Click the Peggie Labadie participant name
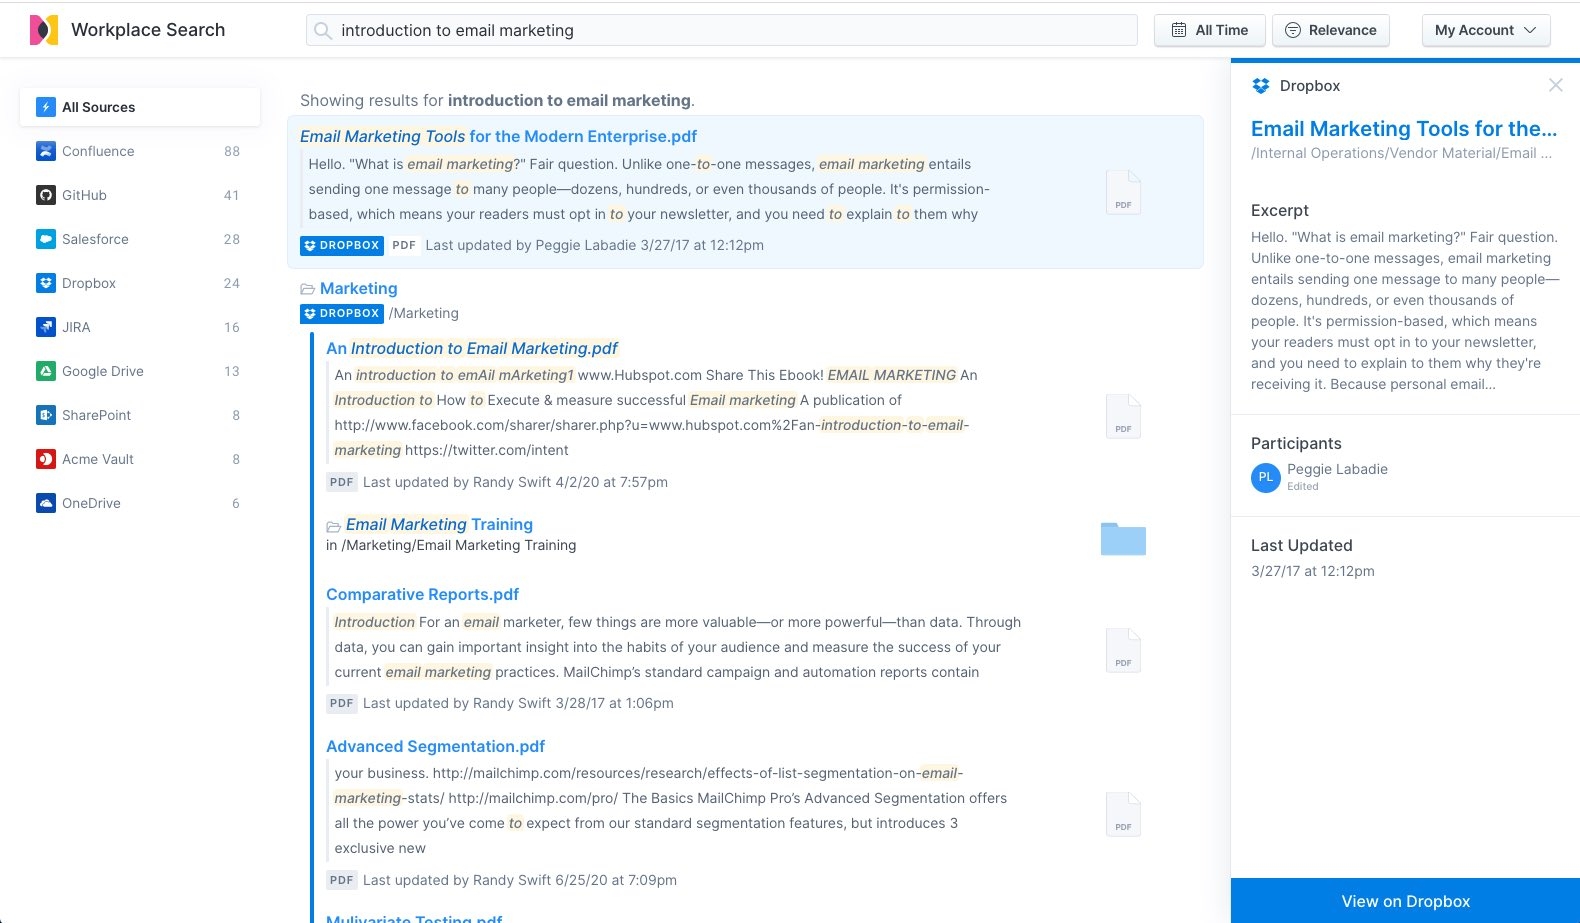The width and height of the screenshot is (1580, 923). point(1337,469)
